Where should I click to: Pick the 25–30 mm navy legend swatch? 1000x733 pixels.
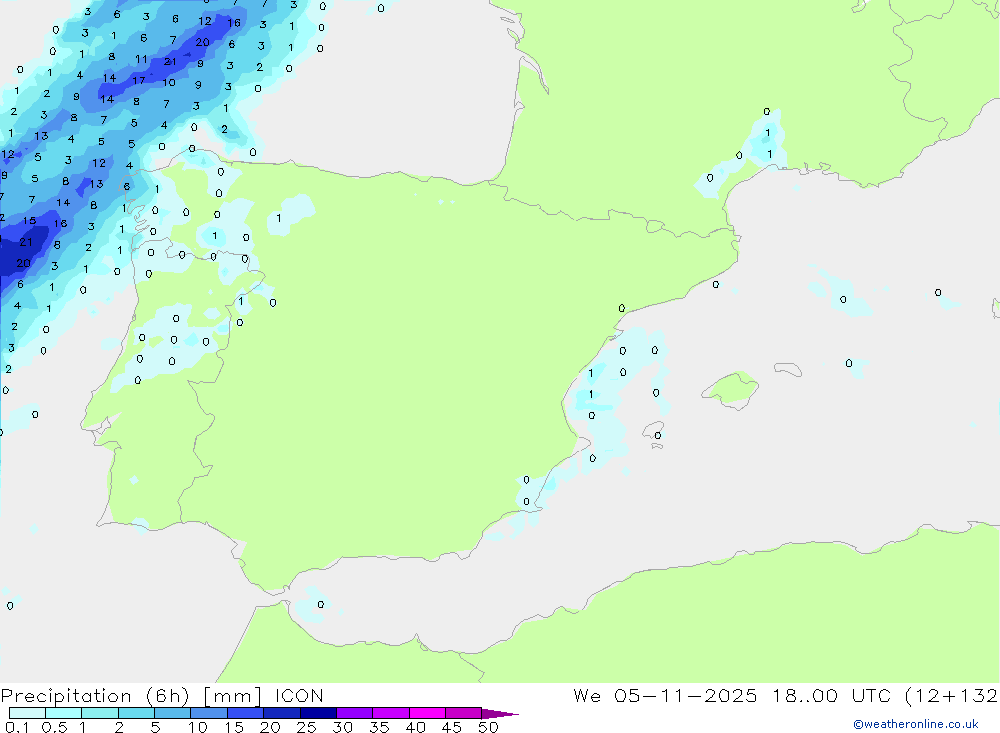click(x=318, y=713)
